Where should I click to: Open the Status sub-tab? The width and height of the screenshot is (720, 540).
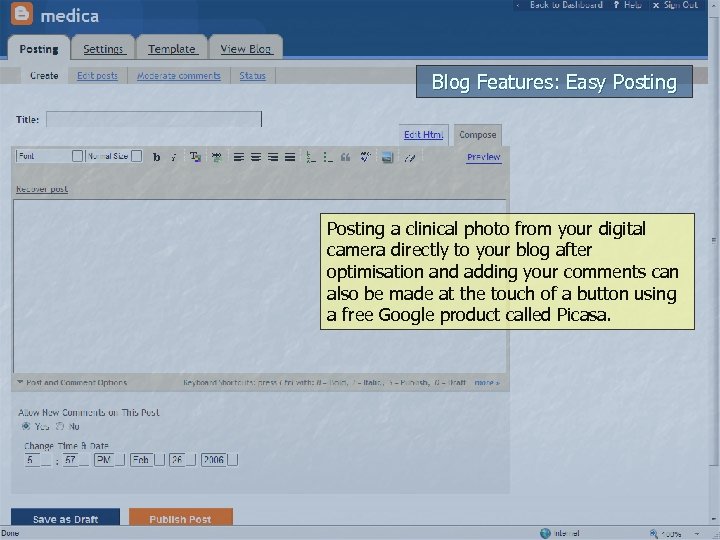[x=253, y=76]
